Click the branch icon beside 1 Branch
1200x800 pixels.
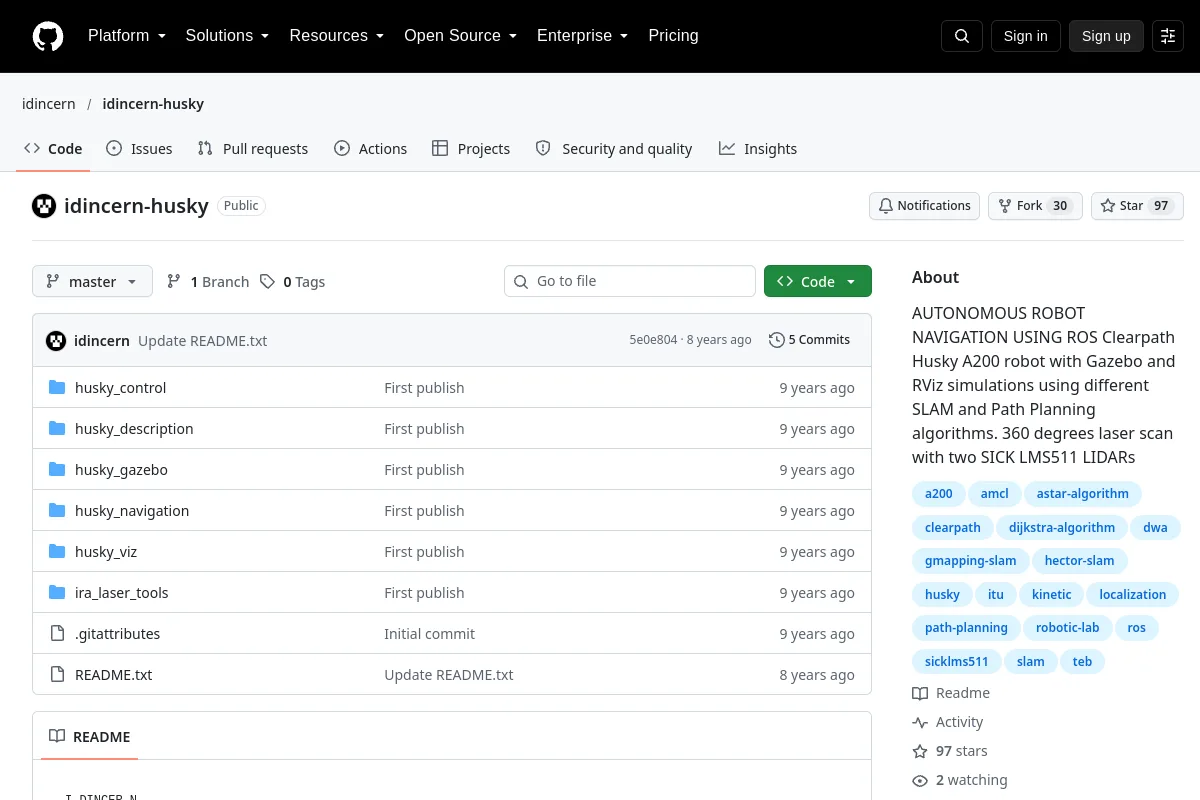174,281
